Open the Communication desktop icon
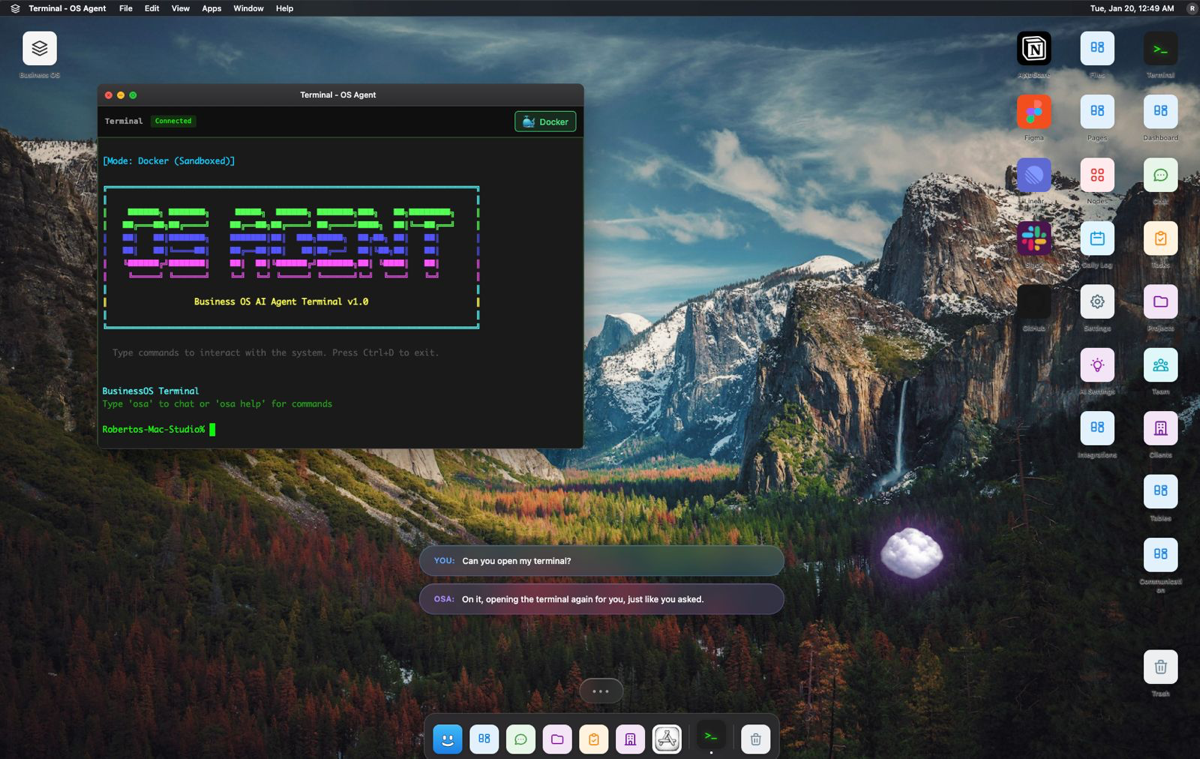The height and width of the screenshot is (759, 1200). [x=1160, y=554]
